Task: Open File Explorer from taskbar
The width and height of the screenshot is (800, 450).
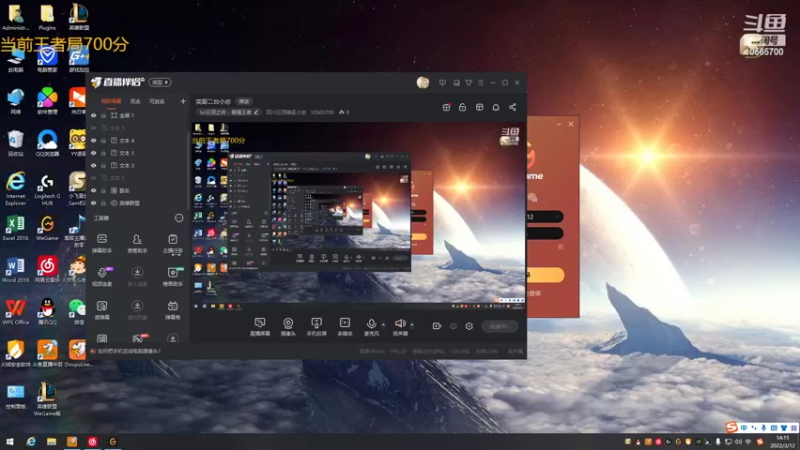Action: pos(52,442)
